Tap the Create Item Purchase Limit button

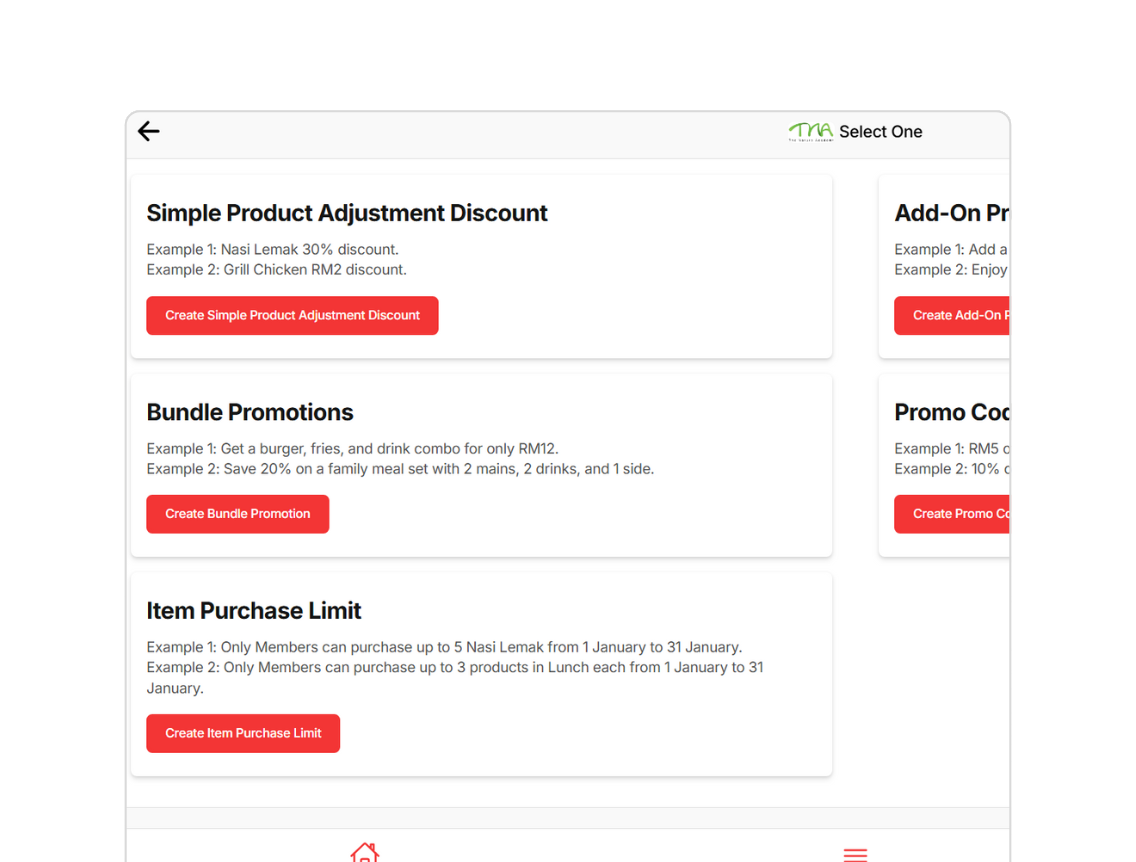(x=243, y=733)
